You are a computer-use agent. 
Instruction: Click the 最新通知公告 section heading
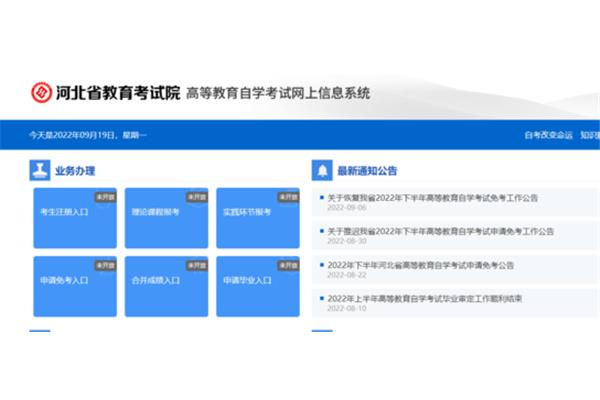[x=367, y=171]
